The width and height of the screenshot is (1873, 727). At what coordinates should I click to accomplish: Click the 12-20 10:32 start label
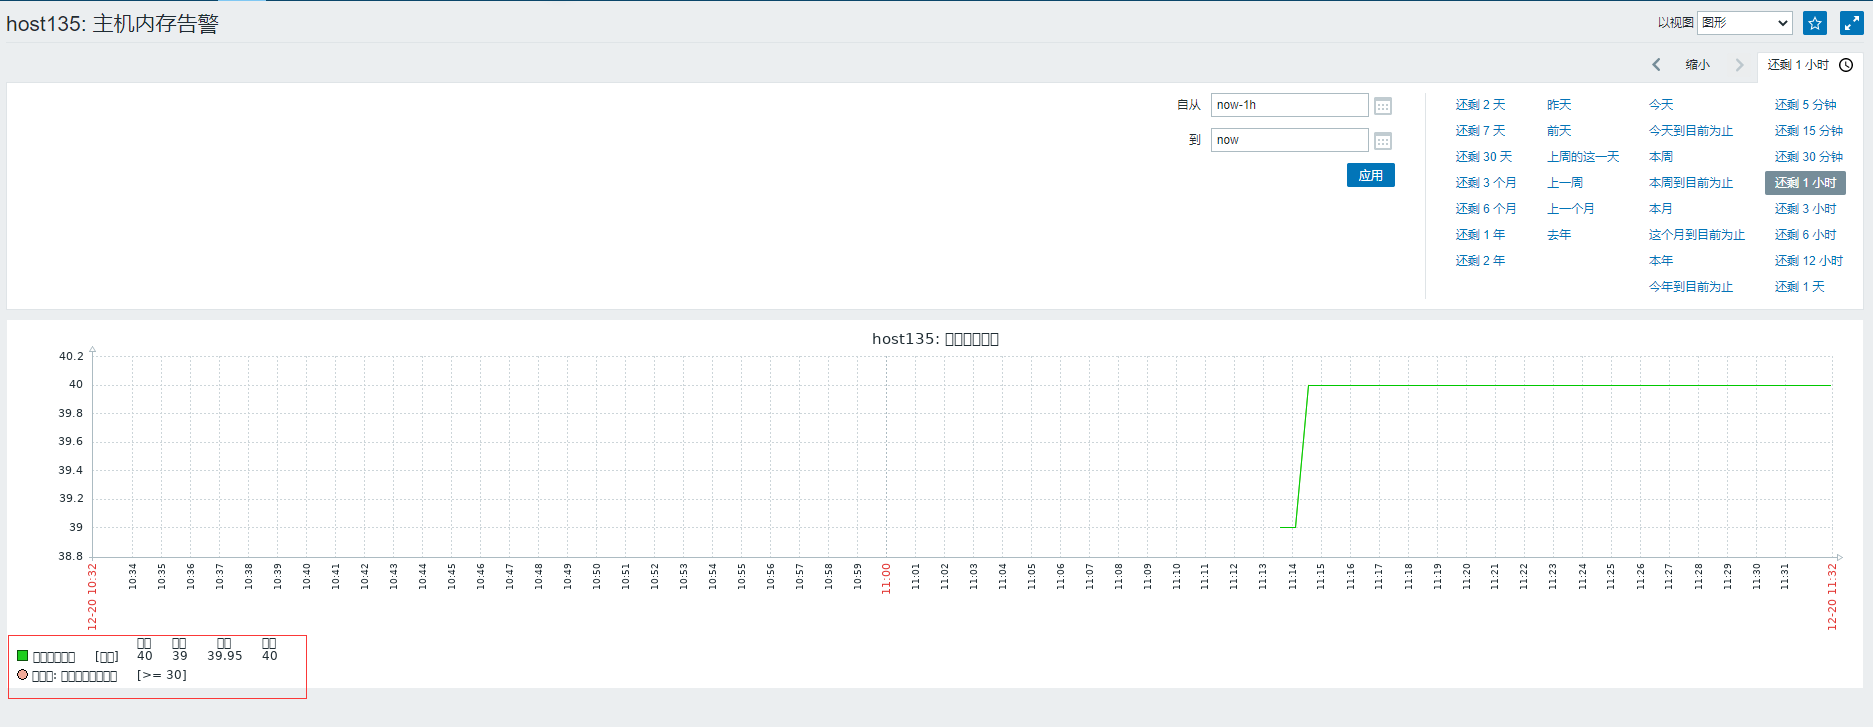(92, 597)
